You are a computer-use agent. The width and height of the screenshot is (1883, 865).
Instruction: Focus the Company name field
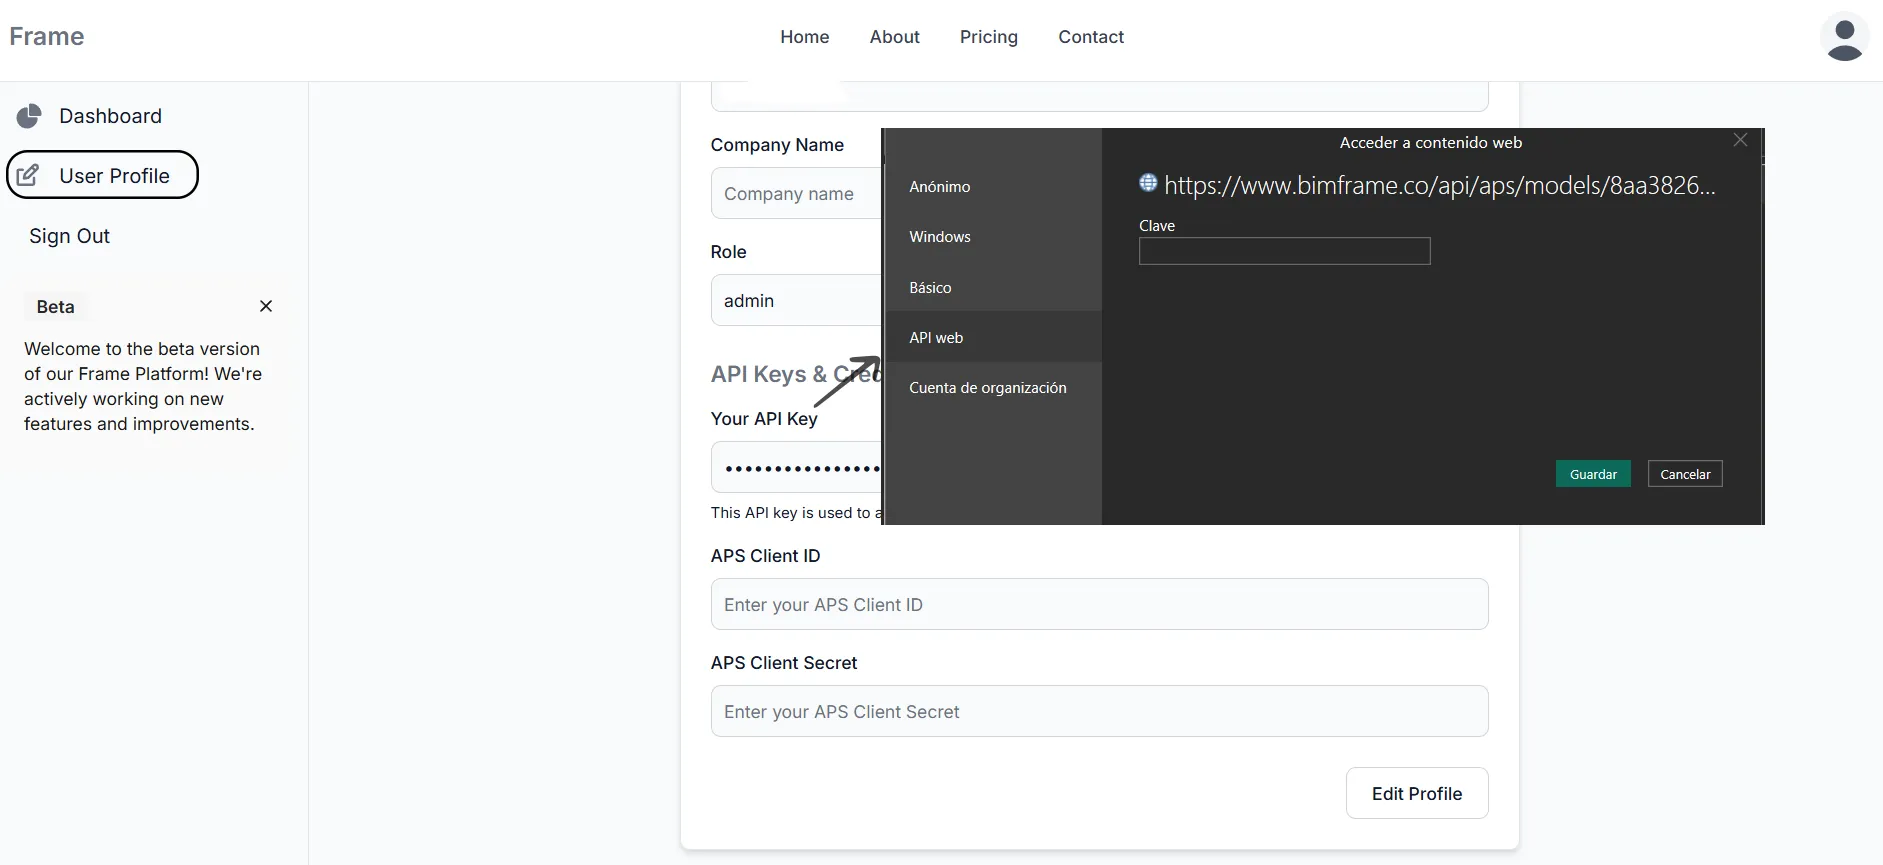coord(796,193)
